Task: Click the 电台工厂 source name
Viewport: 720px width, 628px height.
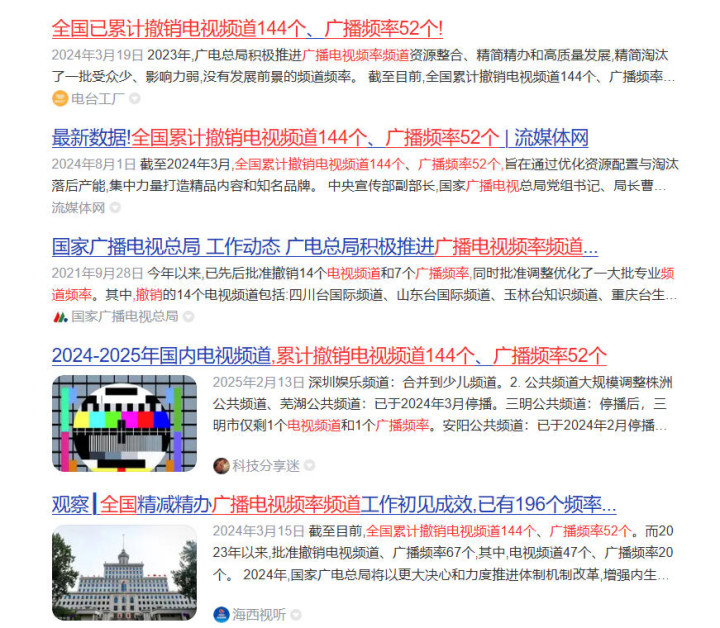Action: [98, 99]
